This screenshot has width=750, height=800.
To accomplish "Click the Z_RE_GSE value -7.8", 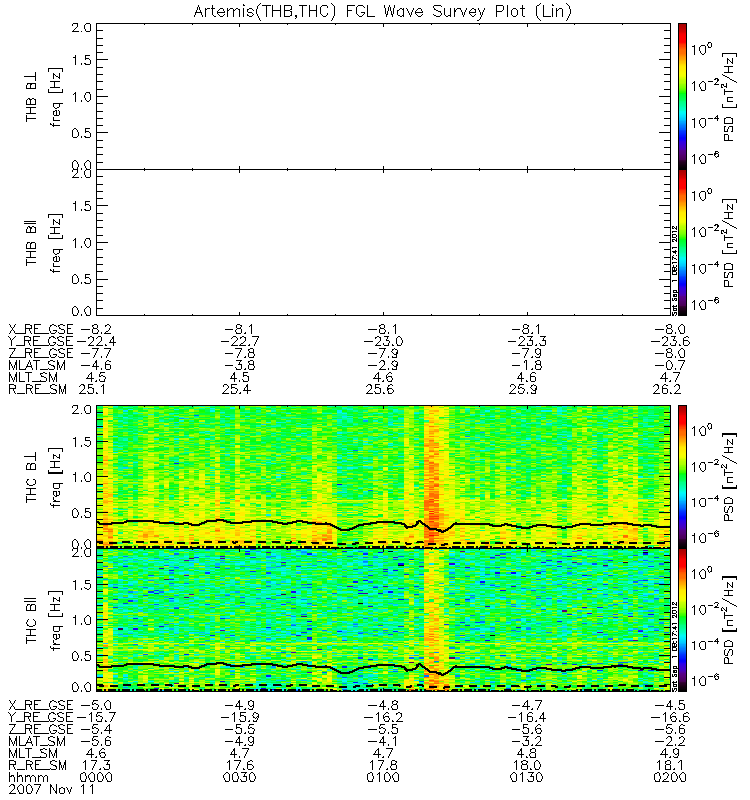I will point(239,354).
